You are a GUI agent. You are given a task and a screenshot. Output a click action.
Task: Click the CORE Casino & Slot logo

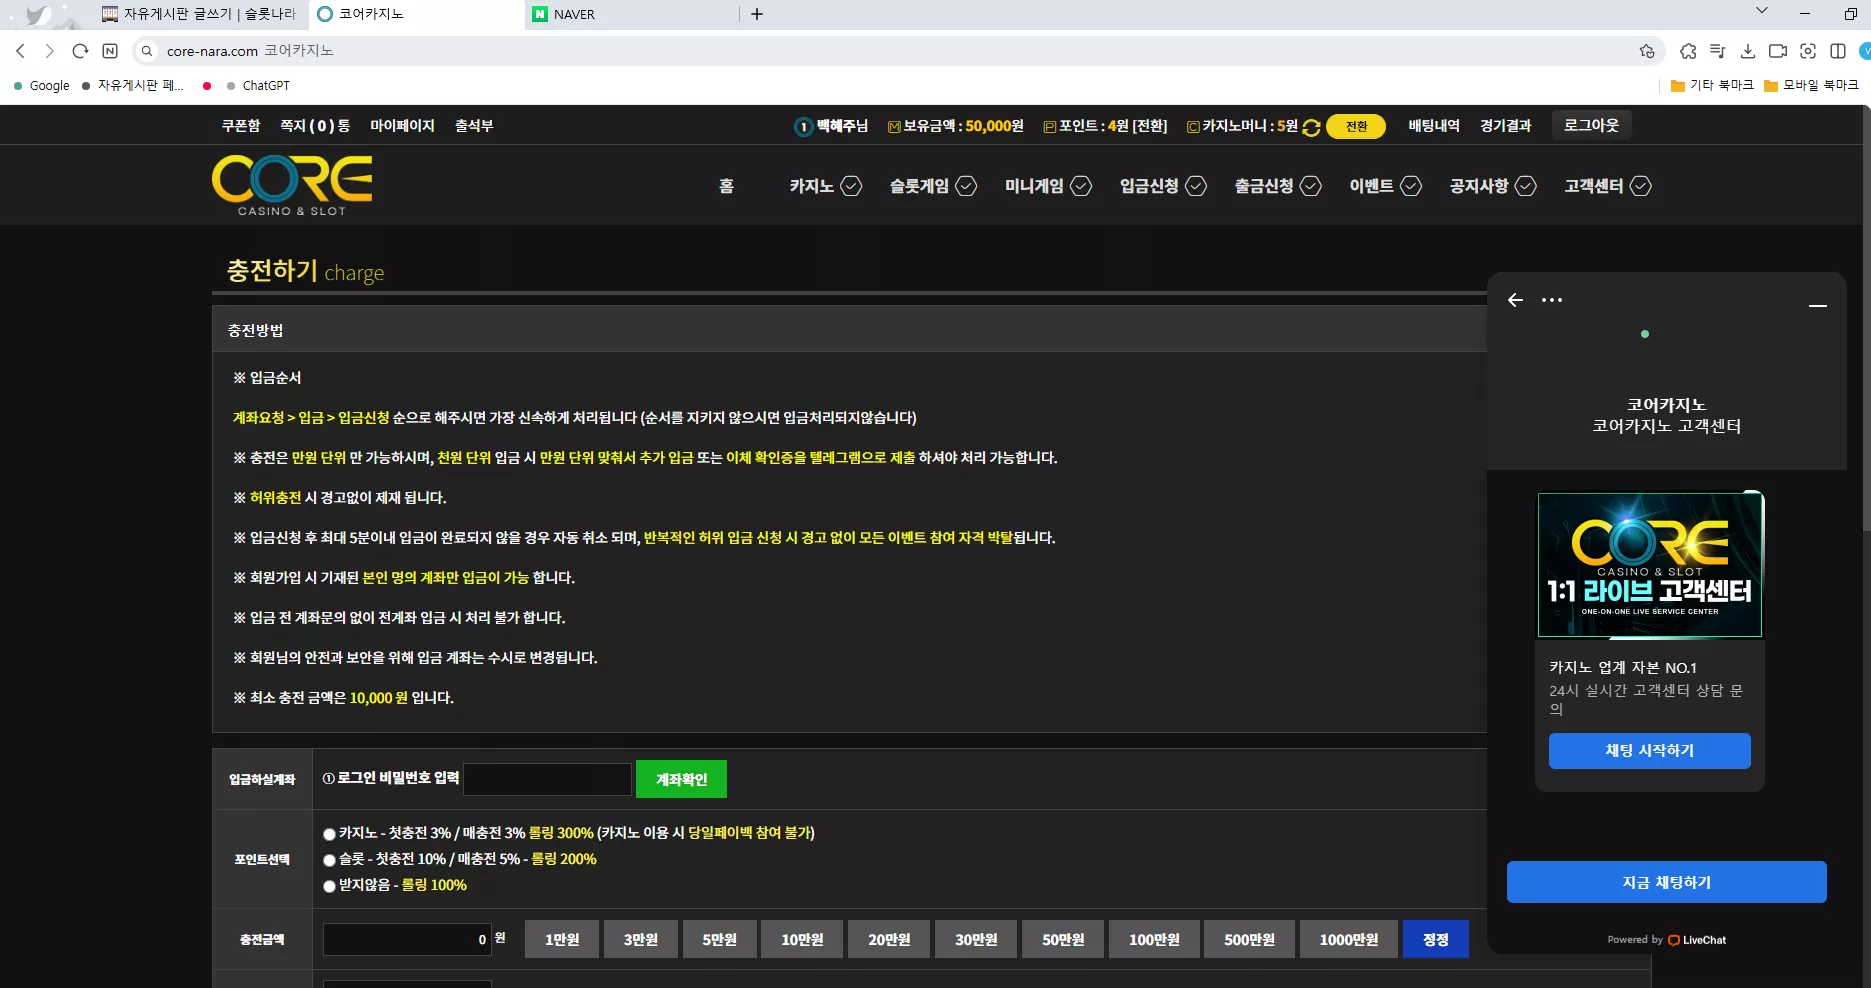tap(292, 185)
